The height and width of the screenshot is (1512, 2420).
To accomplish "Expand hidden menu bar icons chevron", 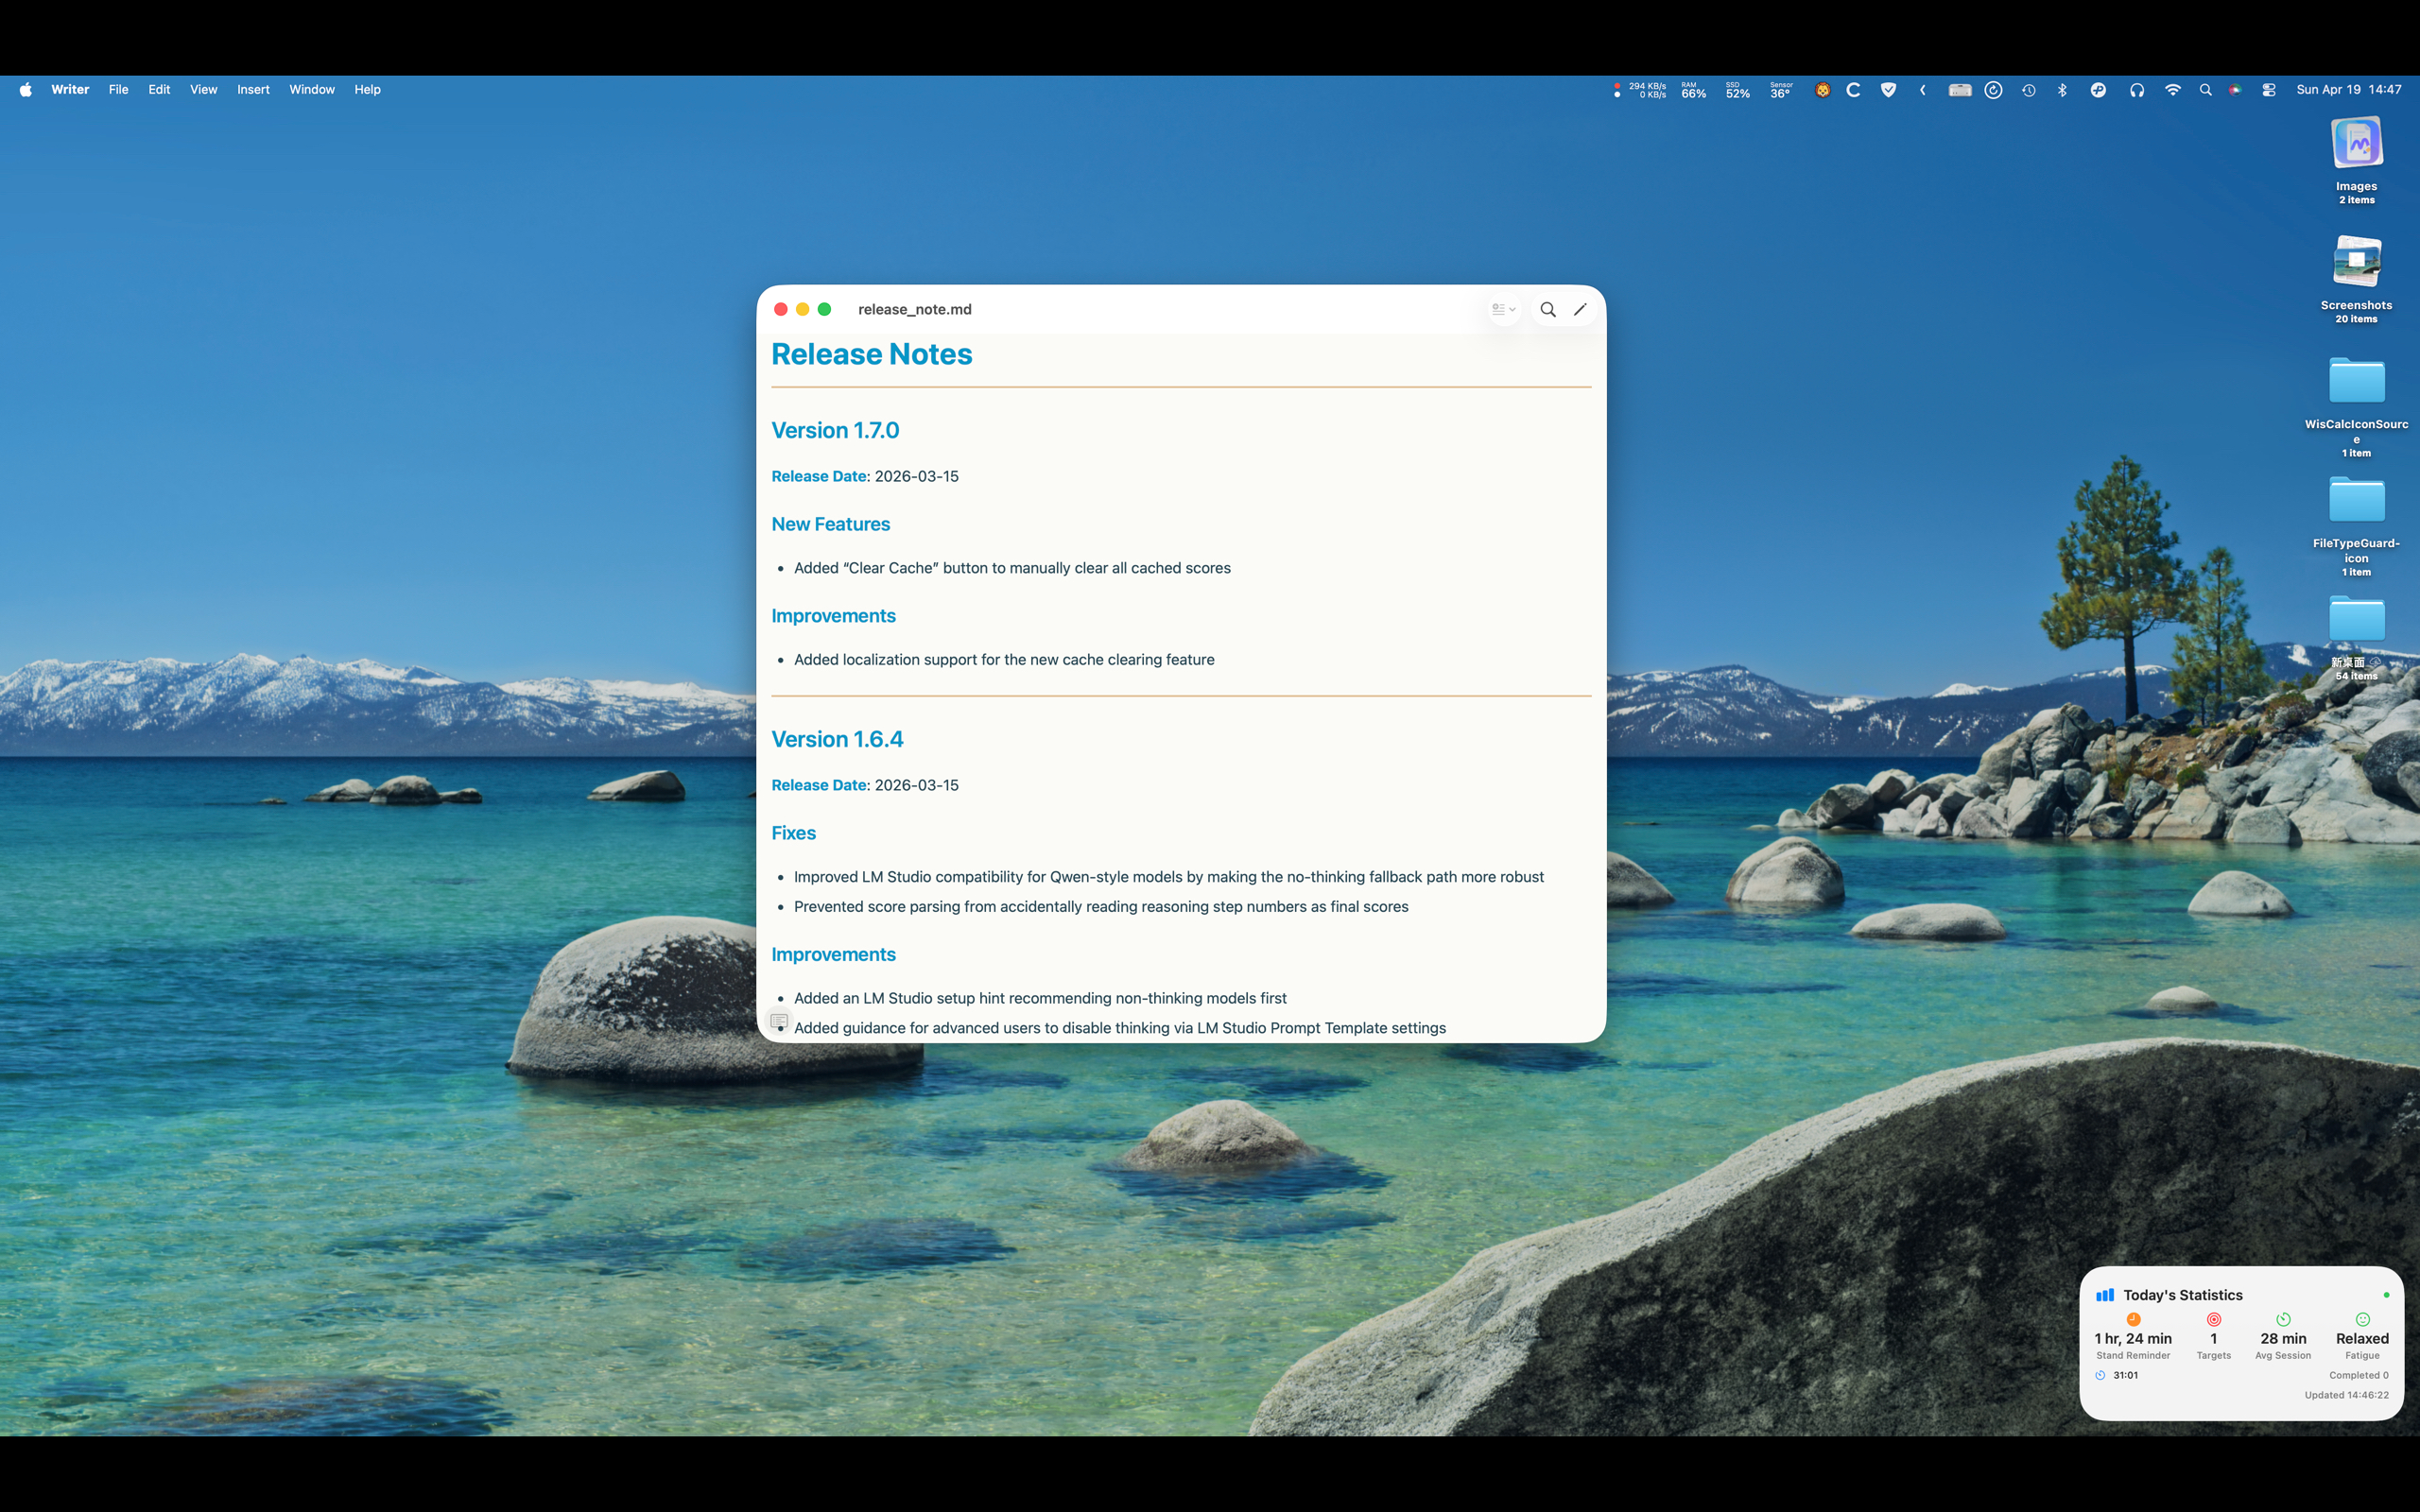I will (1922, 90).
